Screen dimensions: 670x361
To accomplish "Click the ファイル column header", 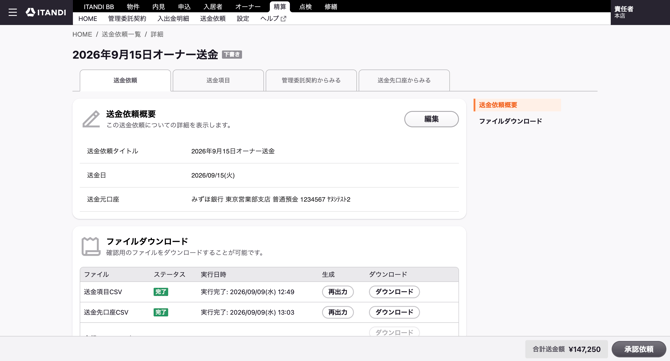I will [x=96, y=275].
